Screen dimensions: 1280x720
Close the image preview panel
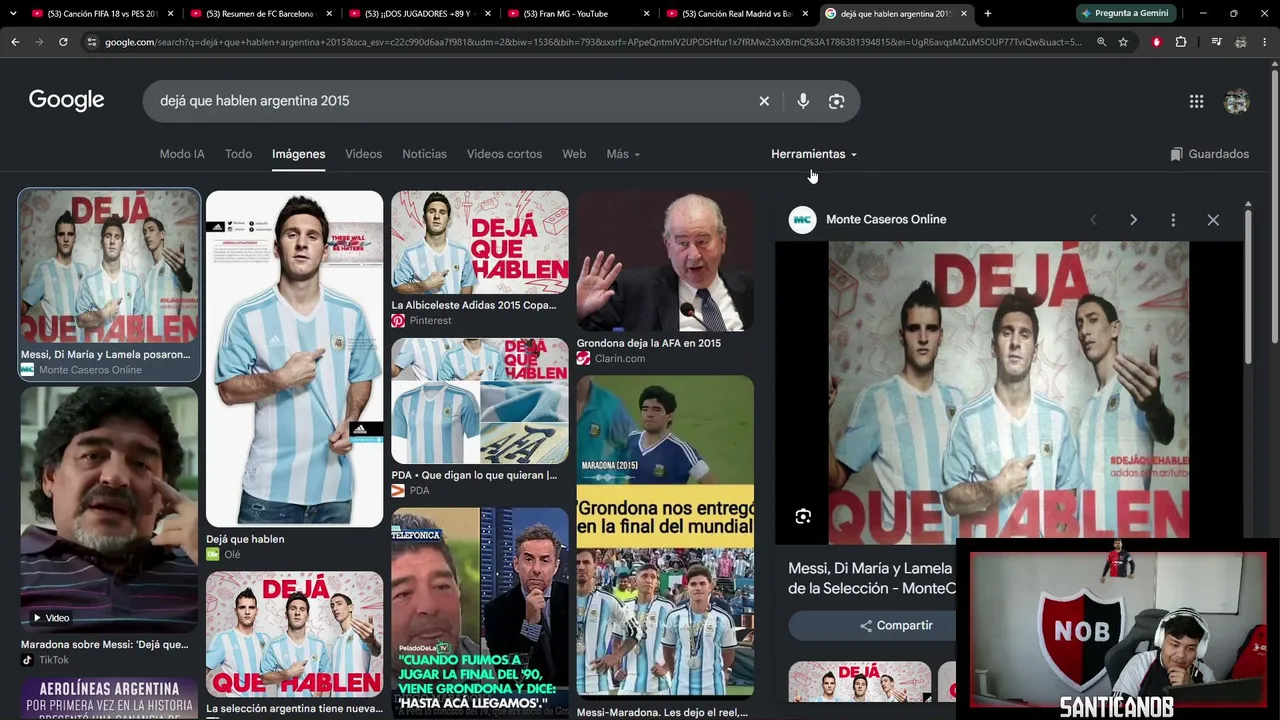[1213, 220]
